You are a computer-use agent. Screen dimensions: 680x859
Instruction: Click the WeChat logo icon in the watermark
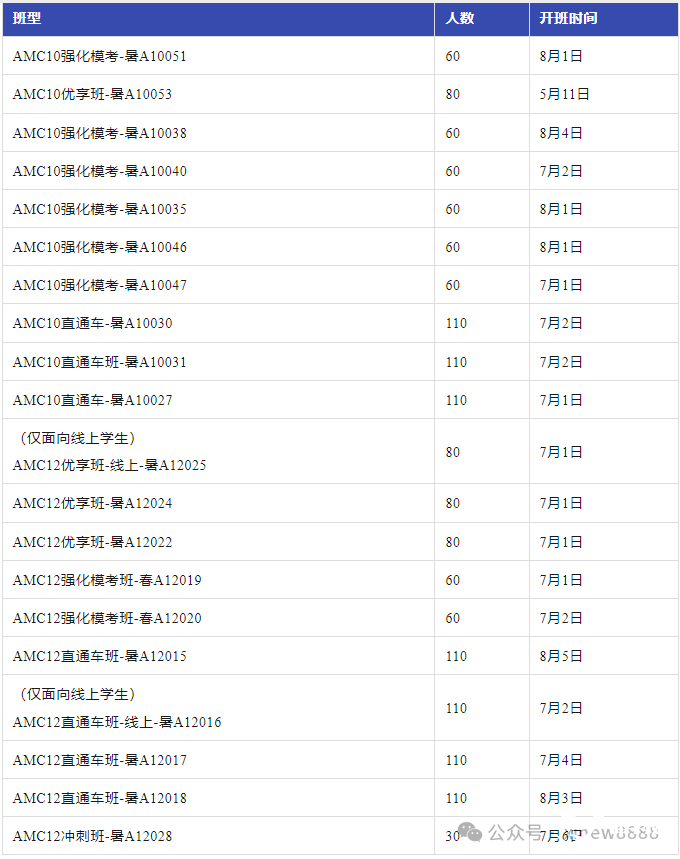coord(470,832)
